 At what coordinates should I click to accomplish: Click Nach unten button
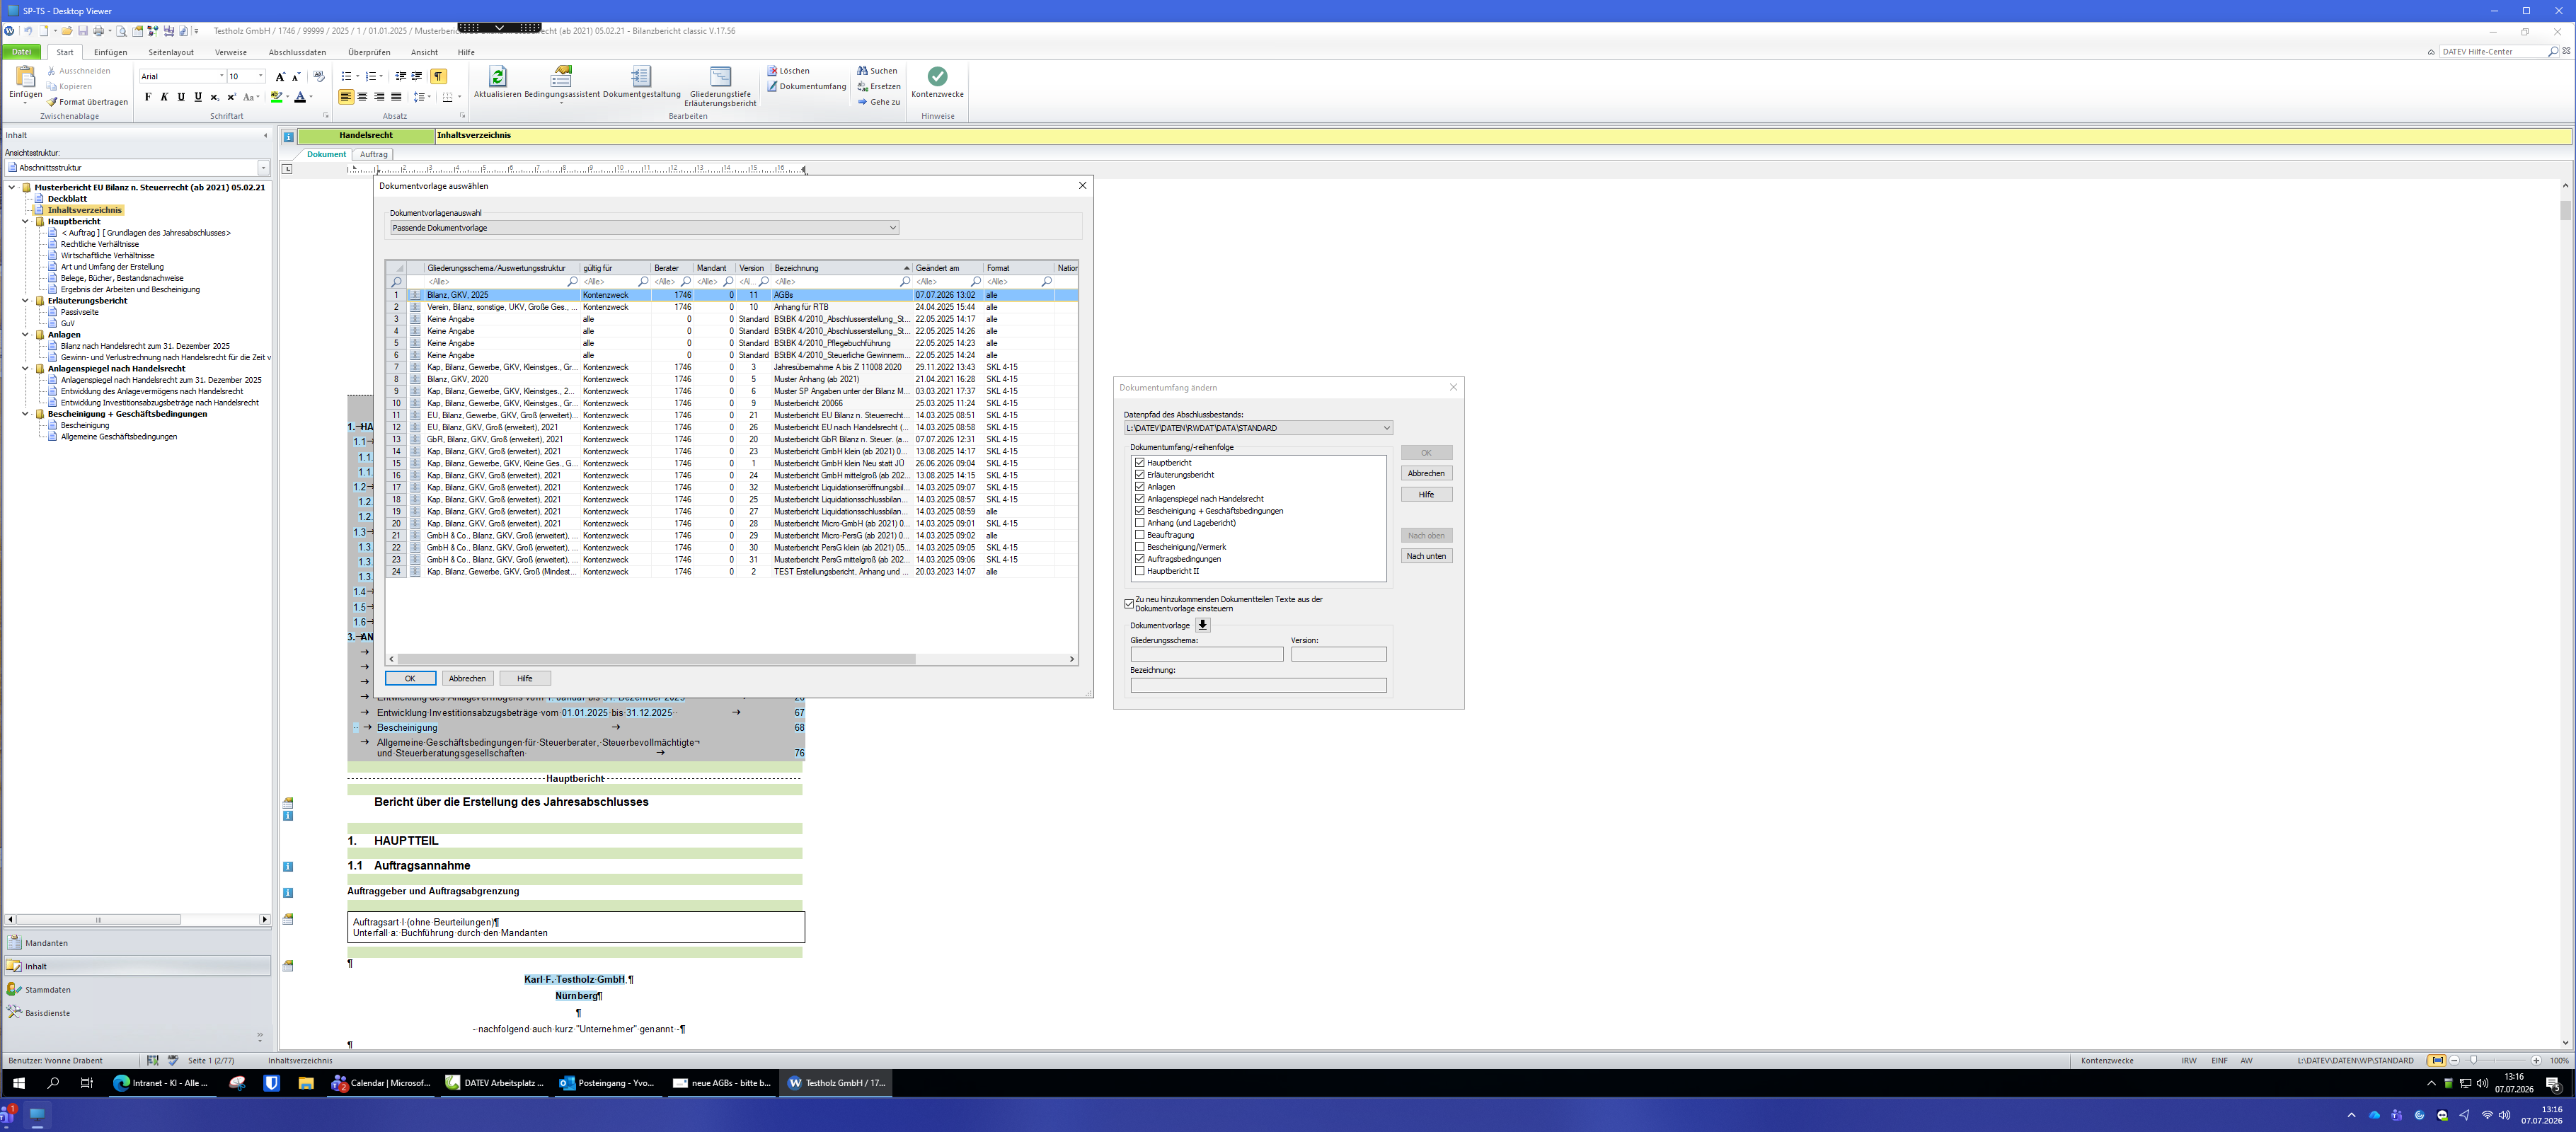point(1426,556)
